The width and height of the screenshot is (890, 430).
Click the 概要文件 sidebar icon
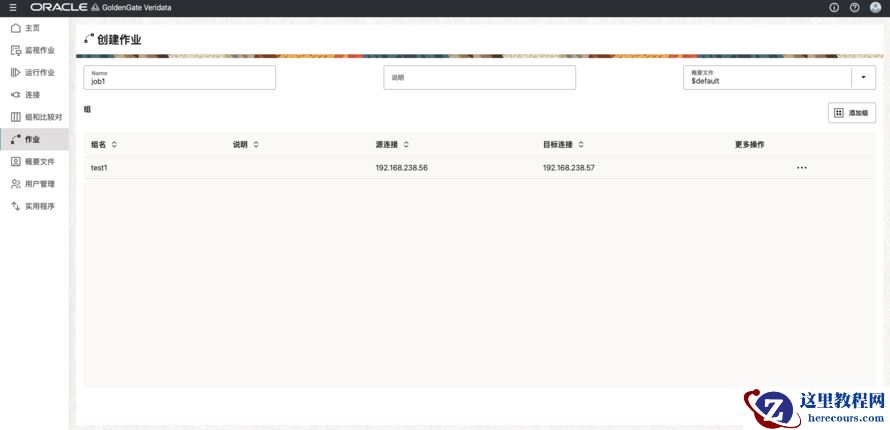[16, 162]
